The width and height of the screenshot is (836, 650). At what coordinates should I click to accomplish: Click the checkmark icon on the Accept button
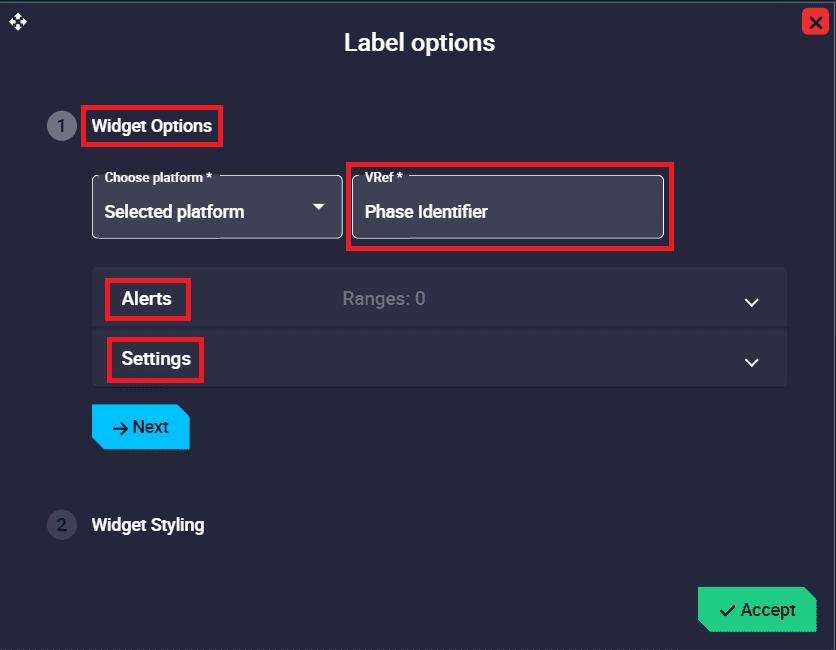727,610
